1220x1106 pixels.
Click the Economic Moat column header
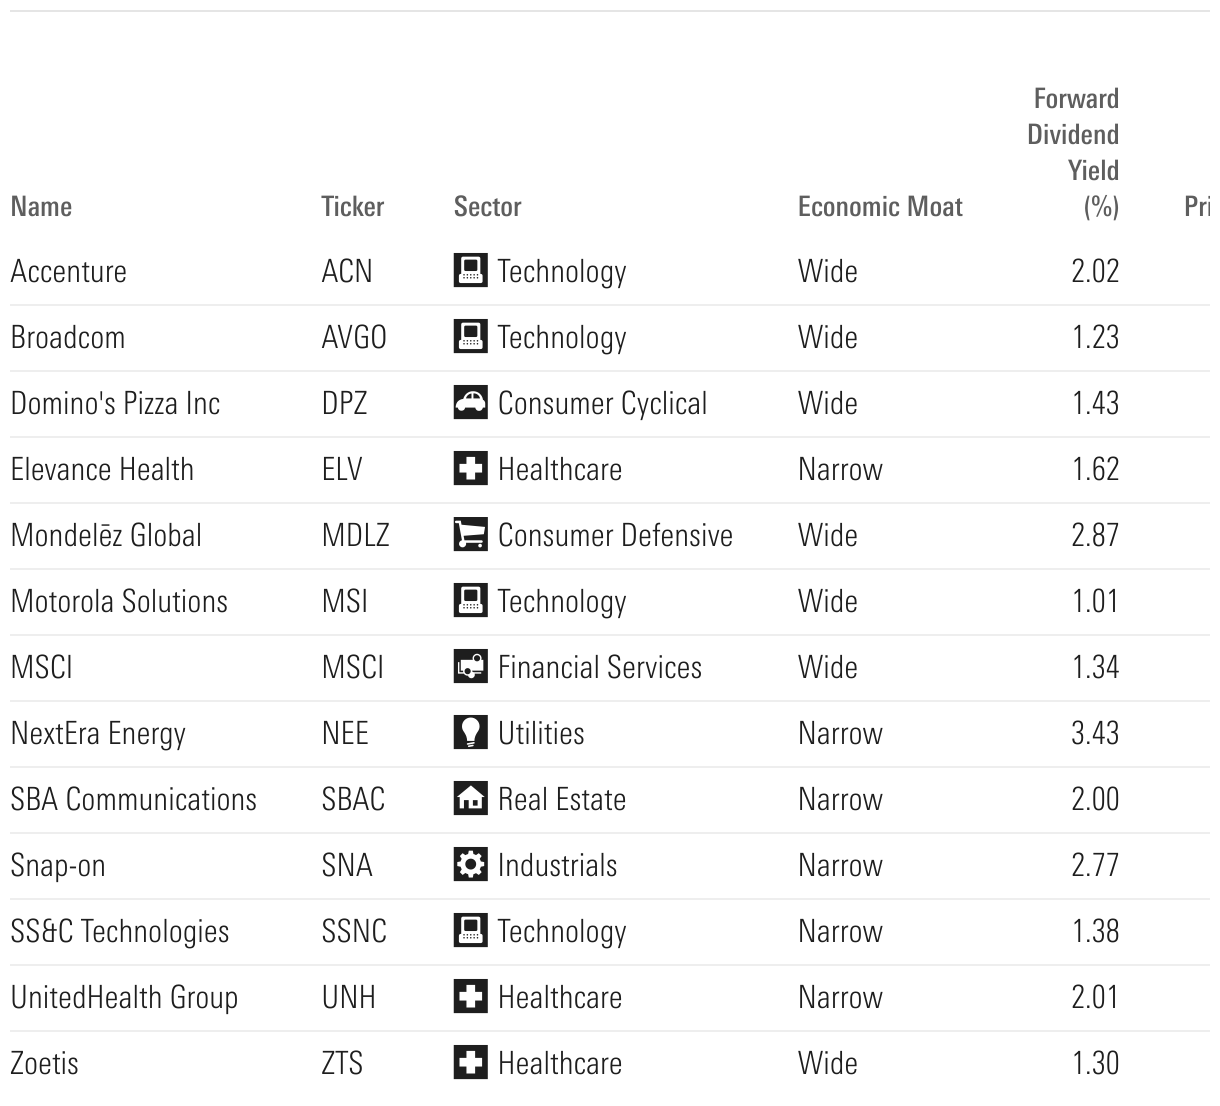point(879,207)
